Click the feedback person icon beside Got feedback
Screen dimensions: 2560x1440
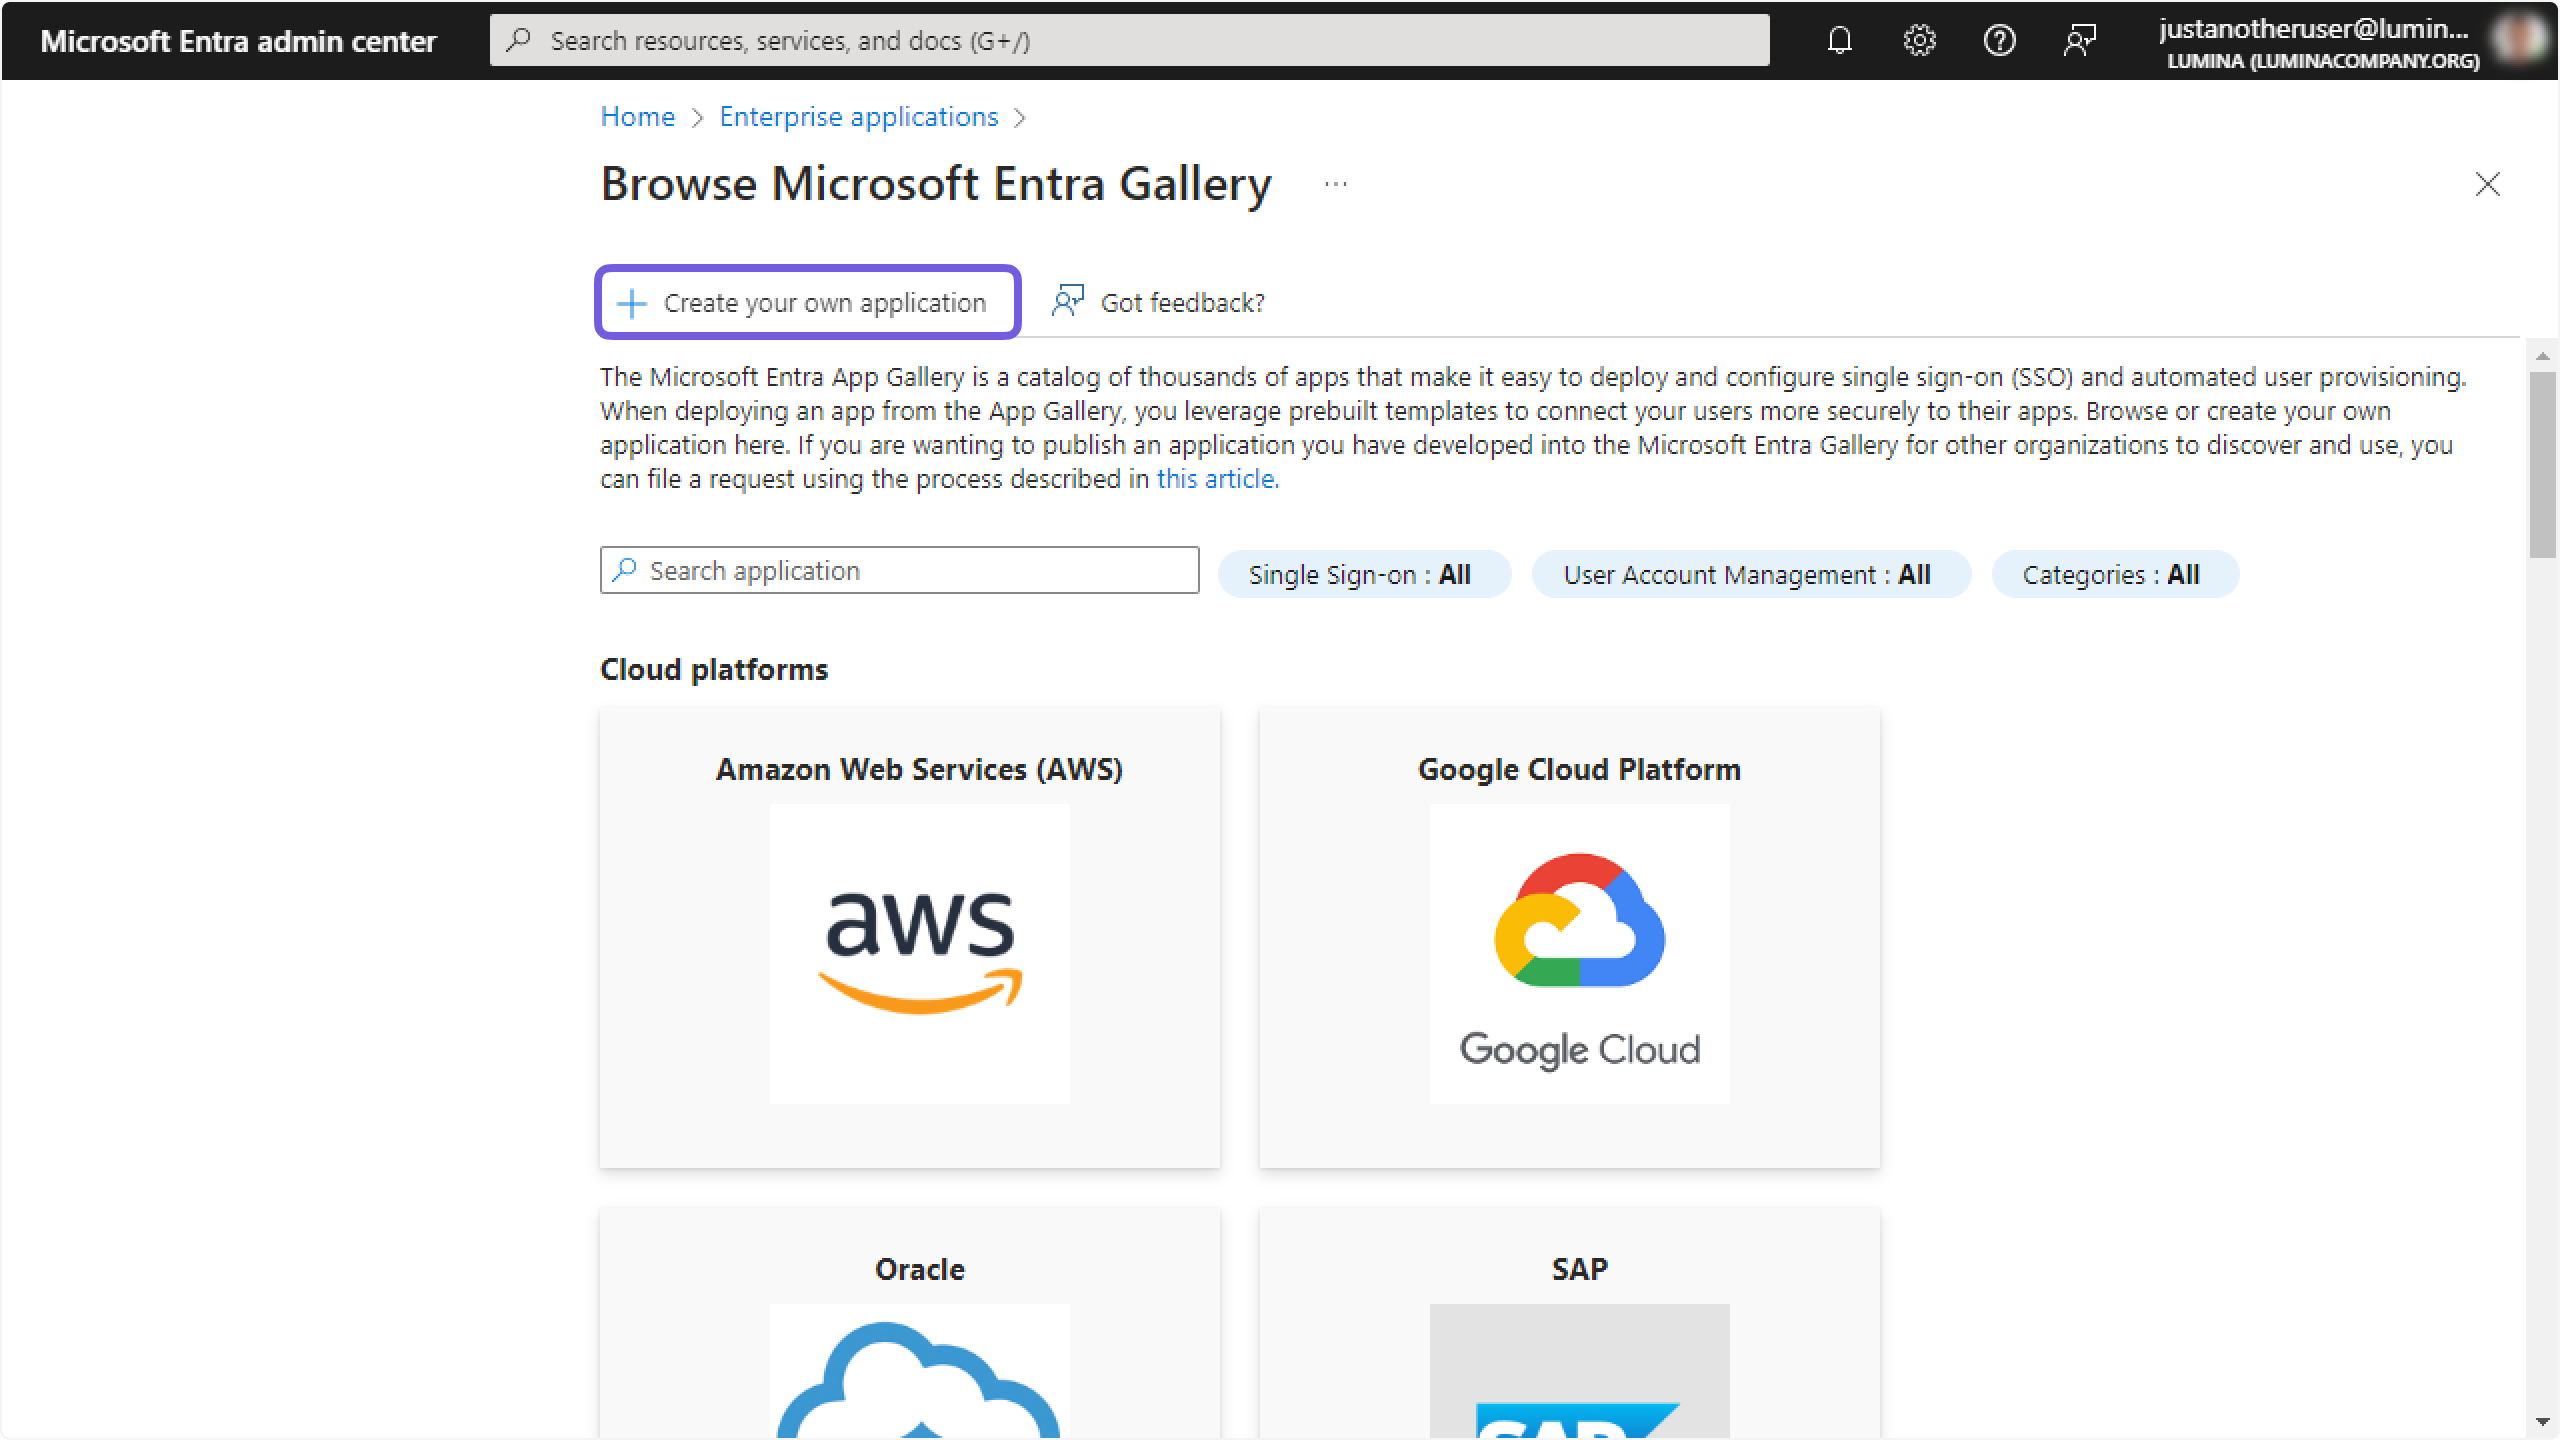tap(1067, 301)
